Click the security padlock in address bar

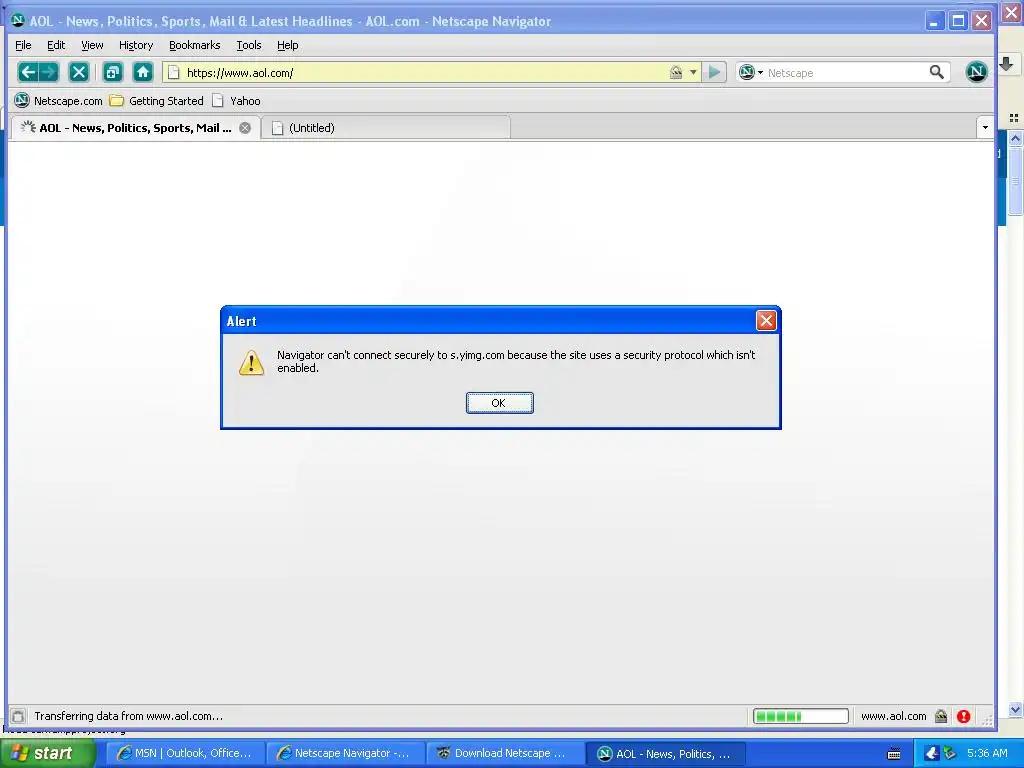pyautogui.click(x=676, y=72)
